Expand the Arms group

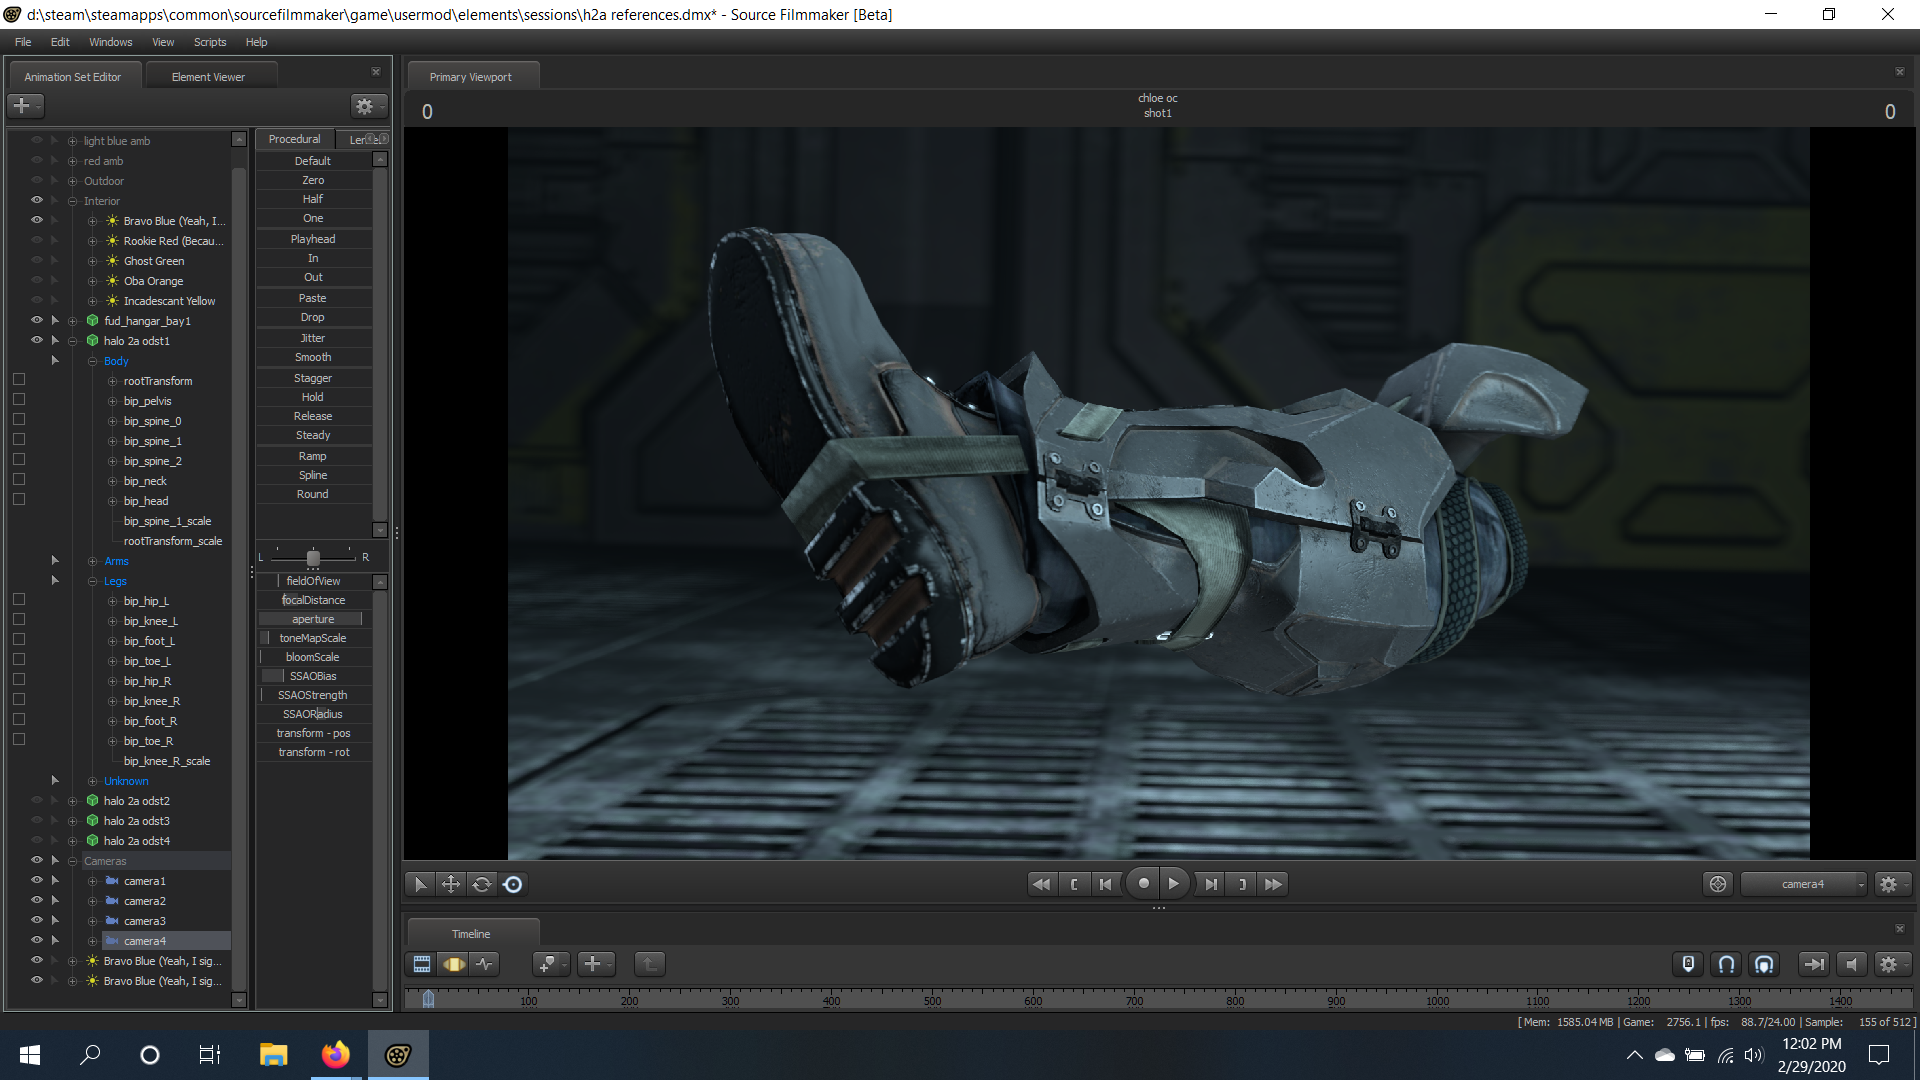click(92, 561)
